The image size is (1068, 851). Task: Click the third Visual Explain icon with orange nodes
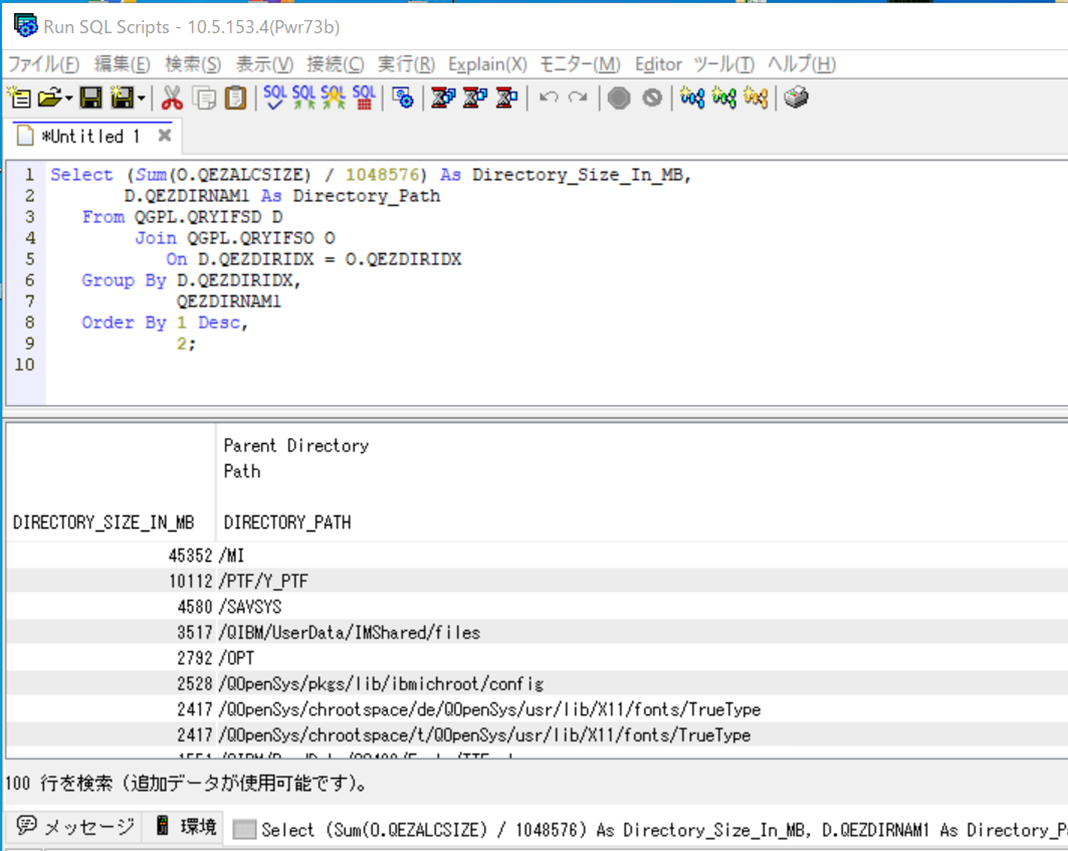756,98
